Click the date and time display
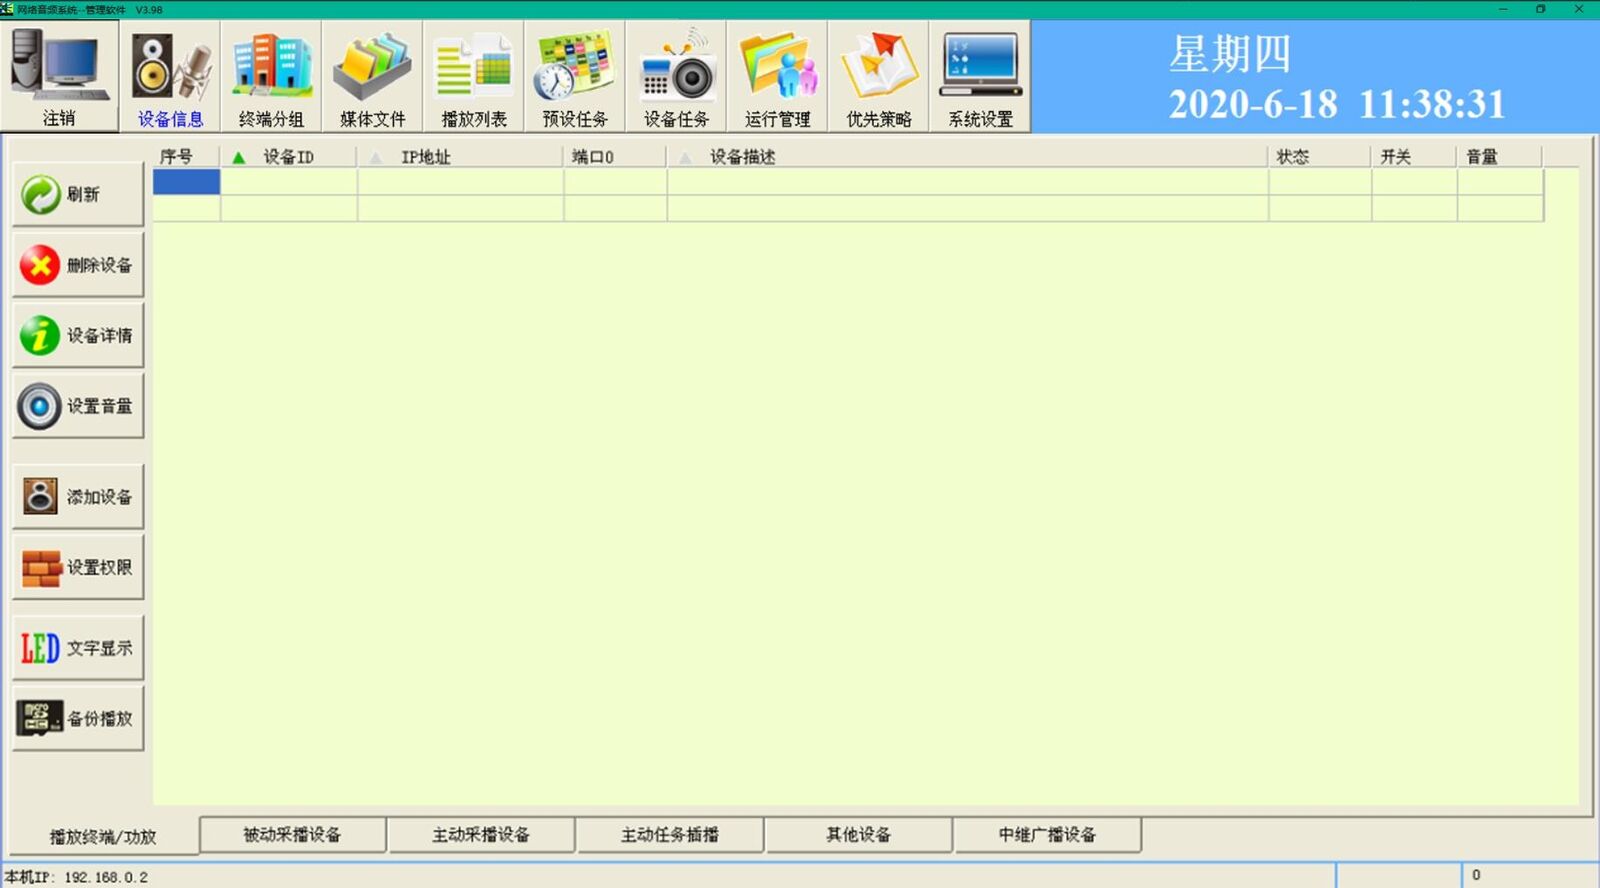The image size is (1600, 888). (x=1337, y=104)
